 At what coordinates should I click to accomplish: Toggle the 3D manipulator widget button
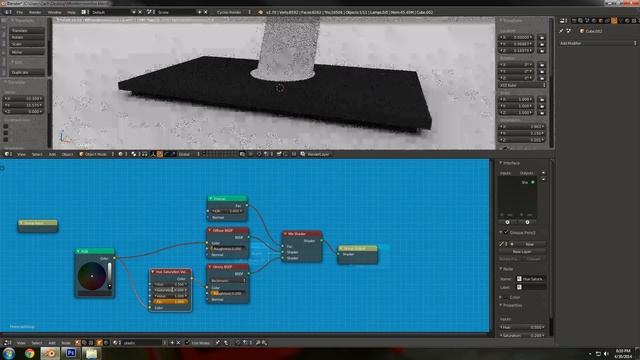153,154
